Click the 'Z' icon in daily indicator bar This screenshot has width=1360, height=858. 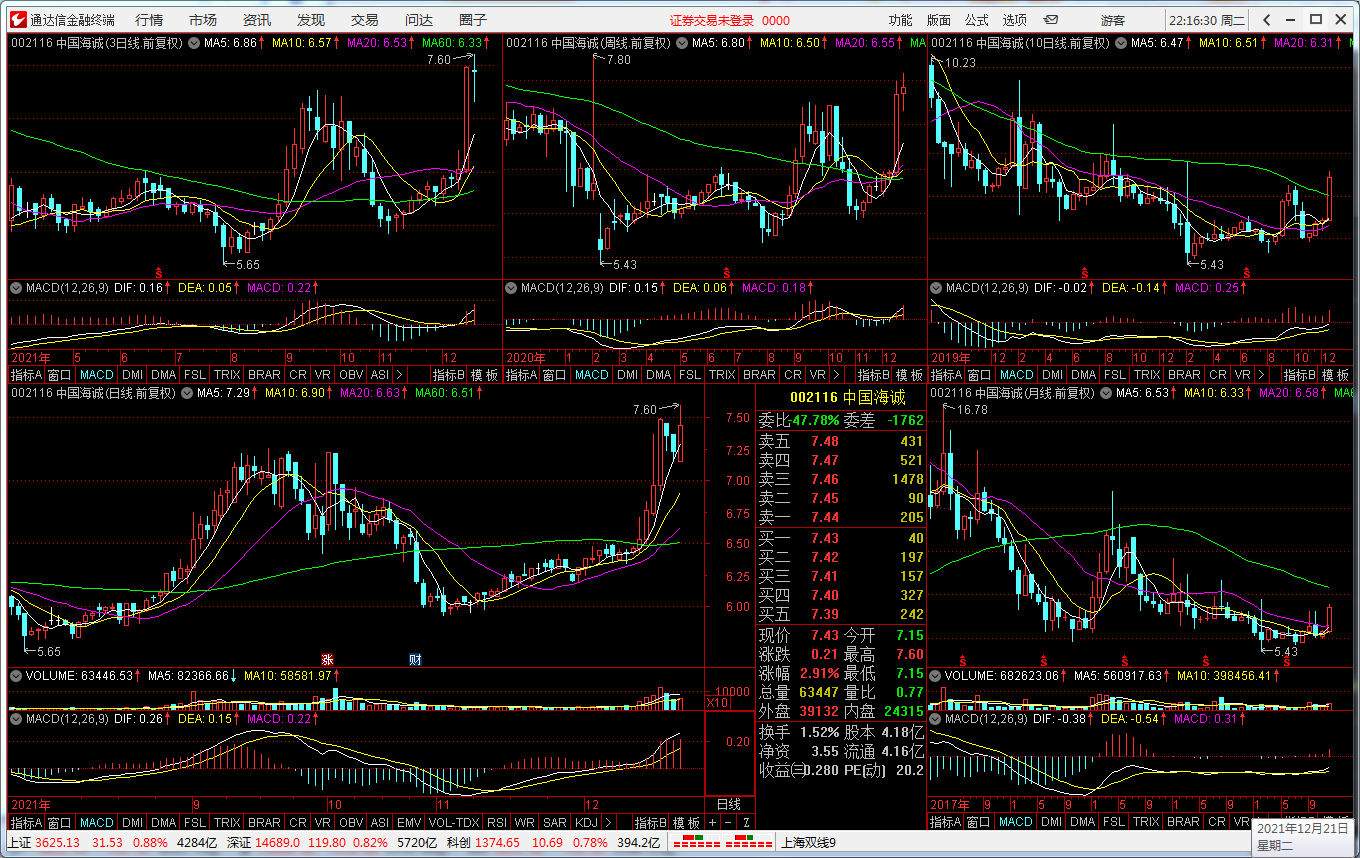(x=745, y=822)
